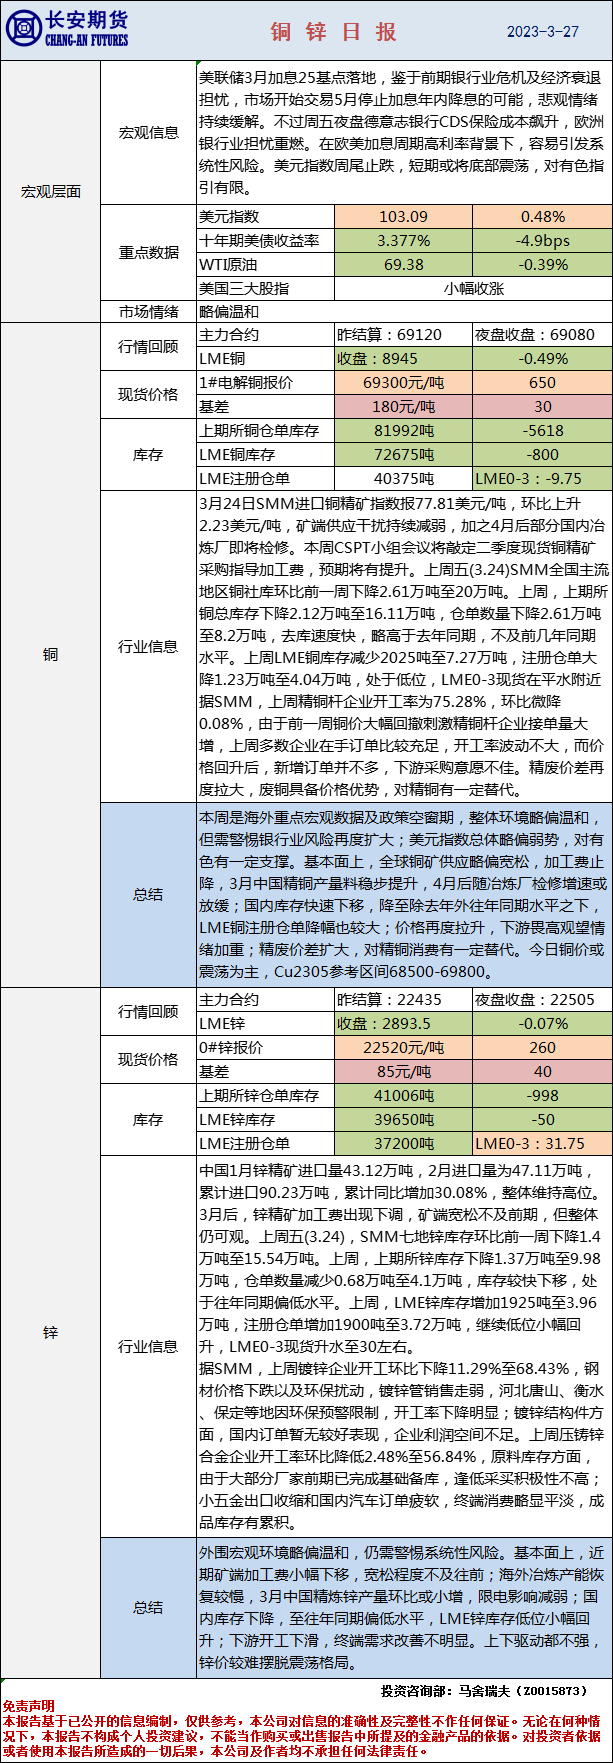
Task: Click the report date 2023-3-27
Action: coord(542,31)
